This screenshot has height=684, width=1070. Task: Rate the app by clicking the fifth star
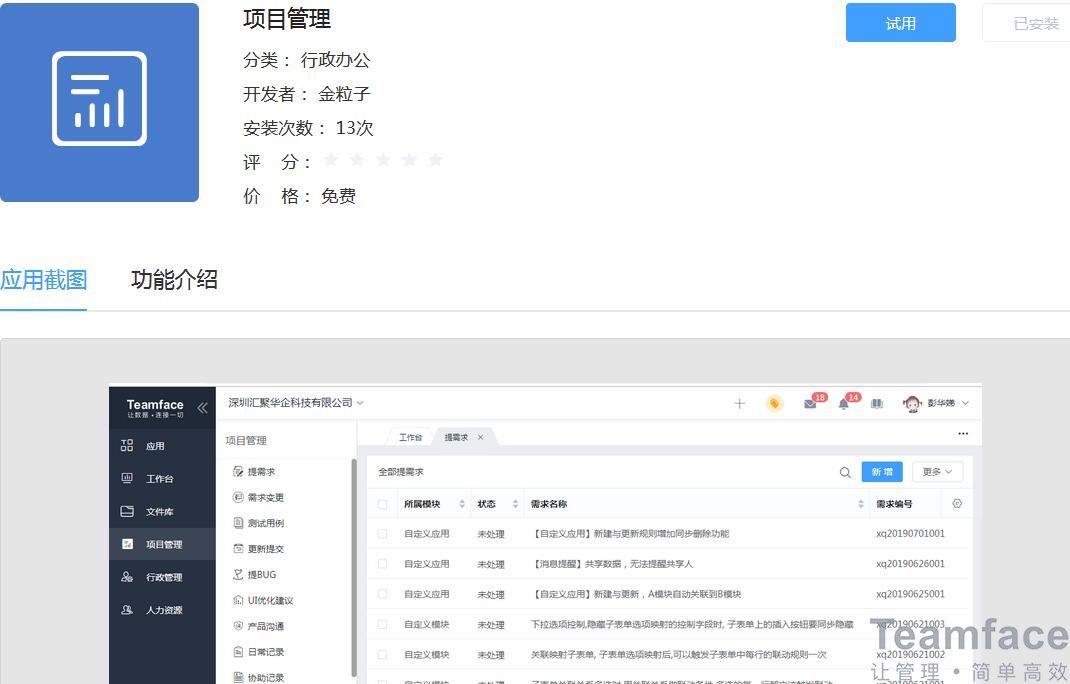(x=435, y=159)
